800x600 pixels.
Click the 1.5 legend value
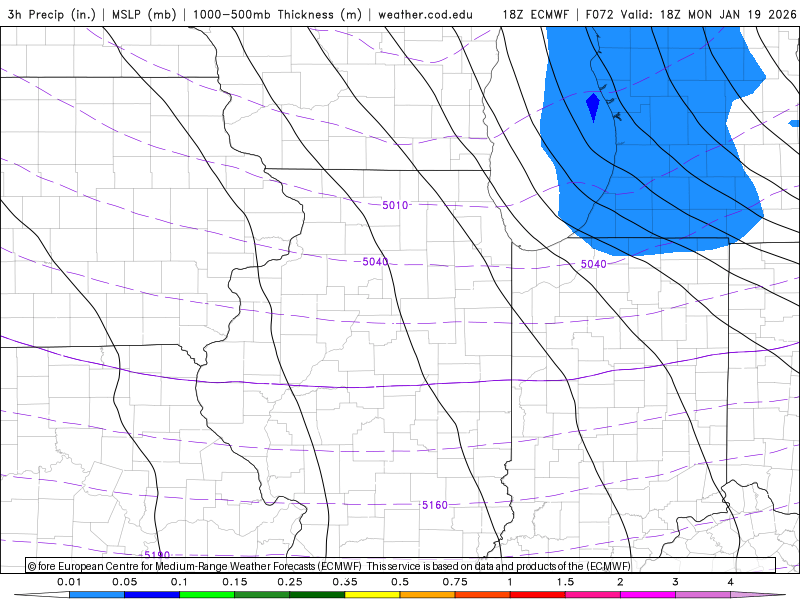pyautogui.click(x=565, y=582)
